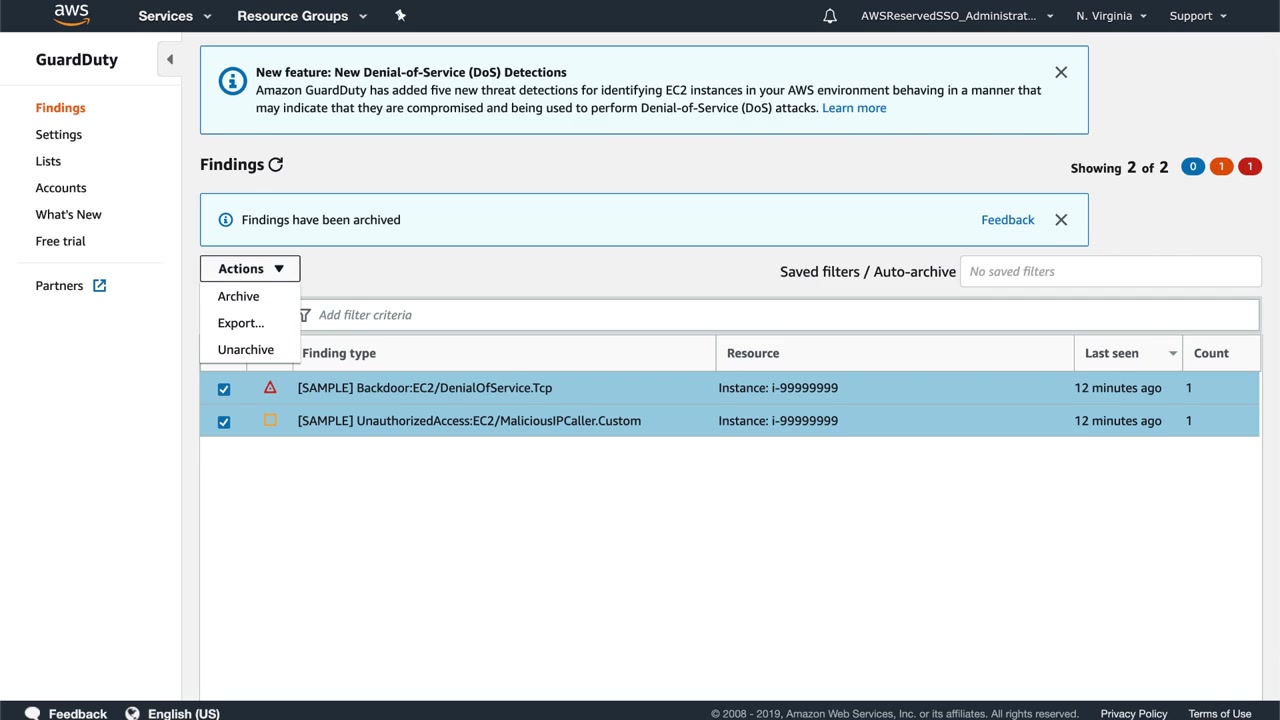Choose Export from the Actions menu
1280x720 pixels.
(241, 323)
